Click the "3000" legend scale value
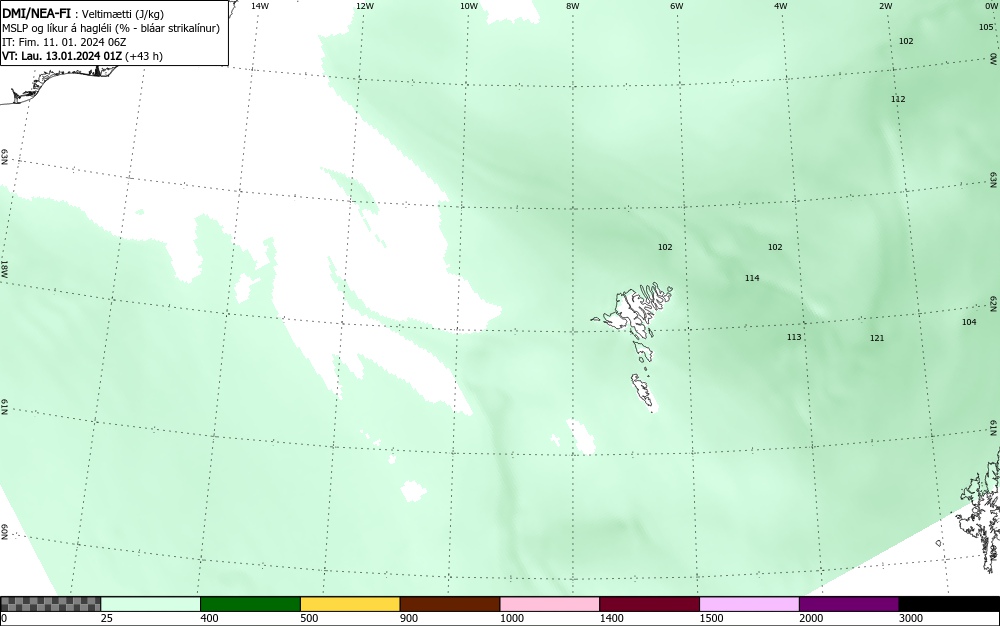 pyautogui.click(x=912, y=618)
